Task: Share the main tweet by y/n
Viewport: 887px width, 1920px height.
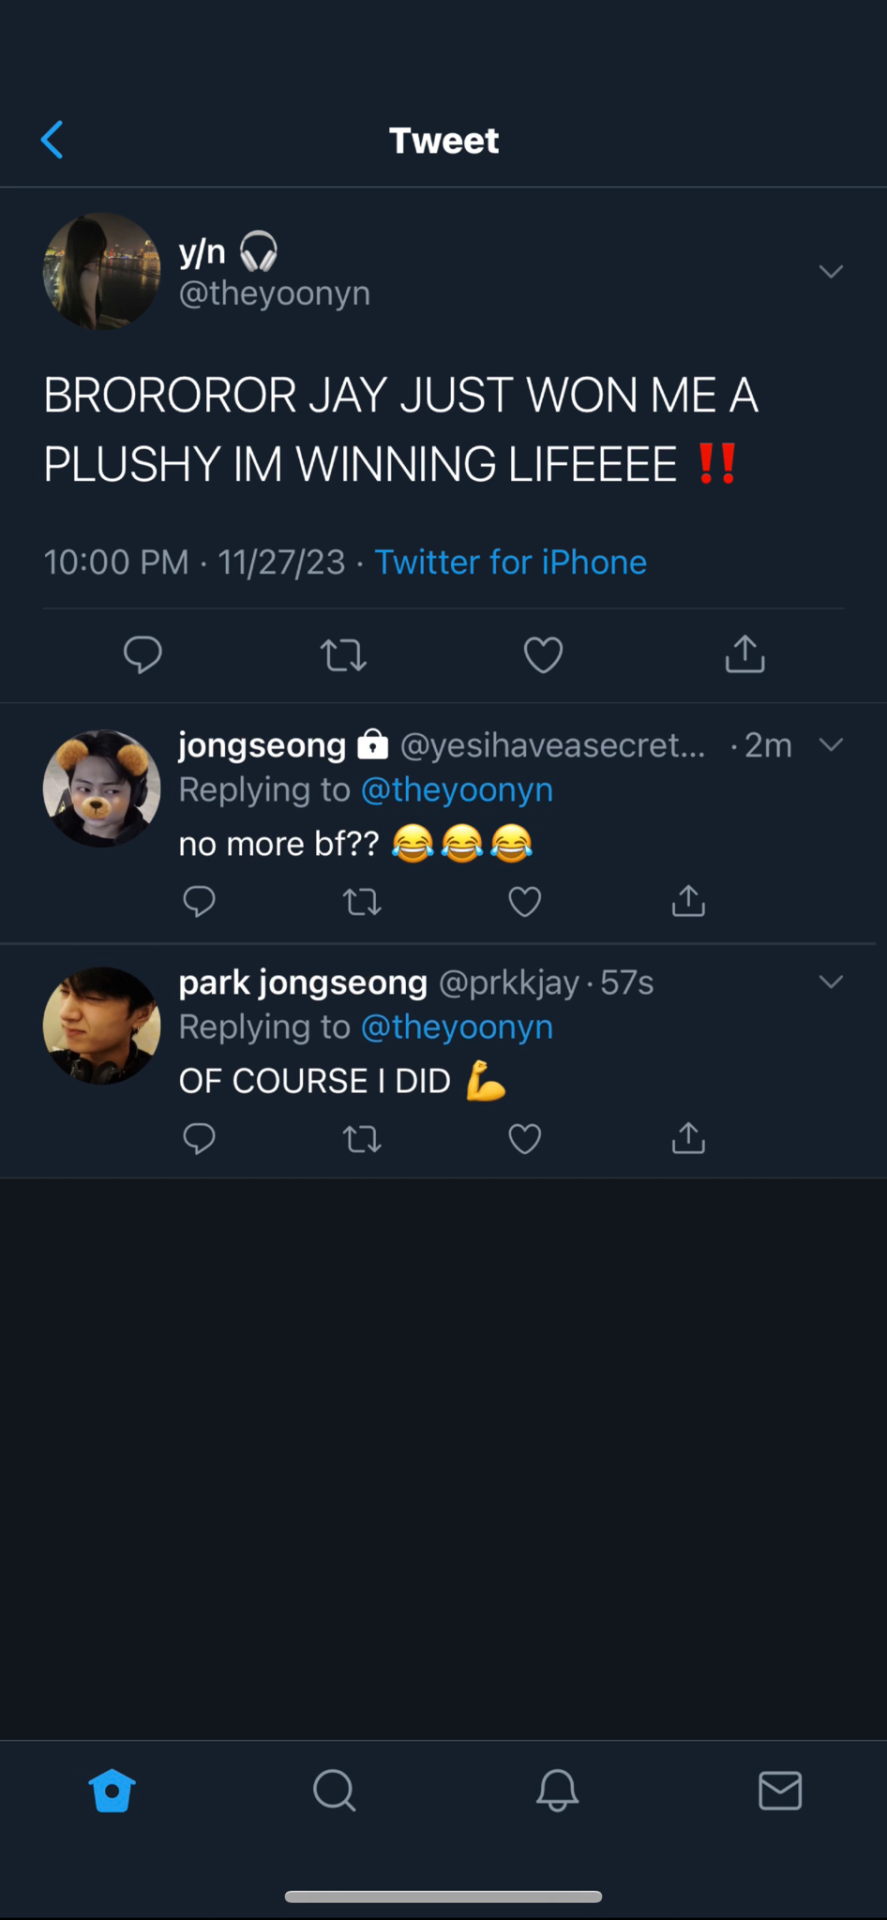Action: click(745, 654)
